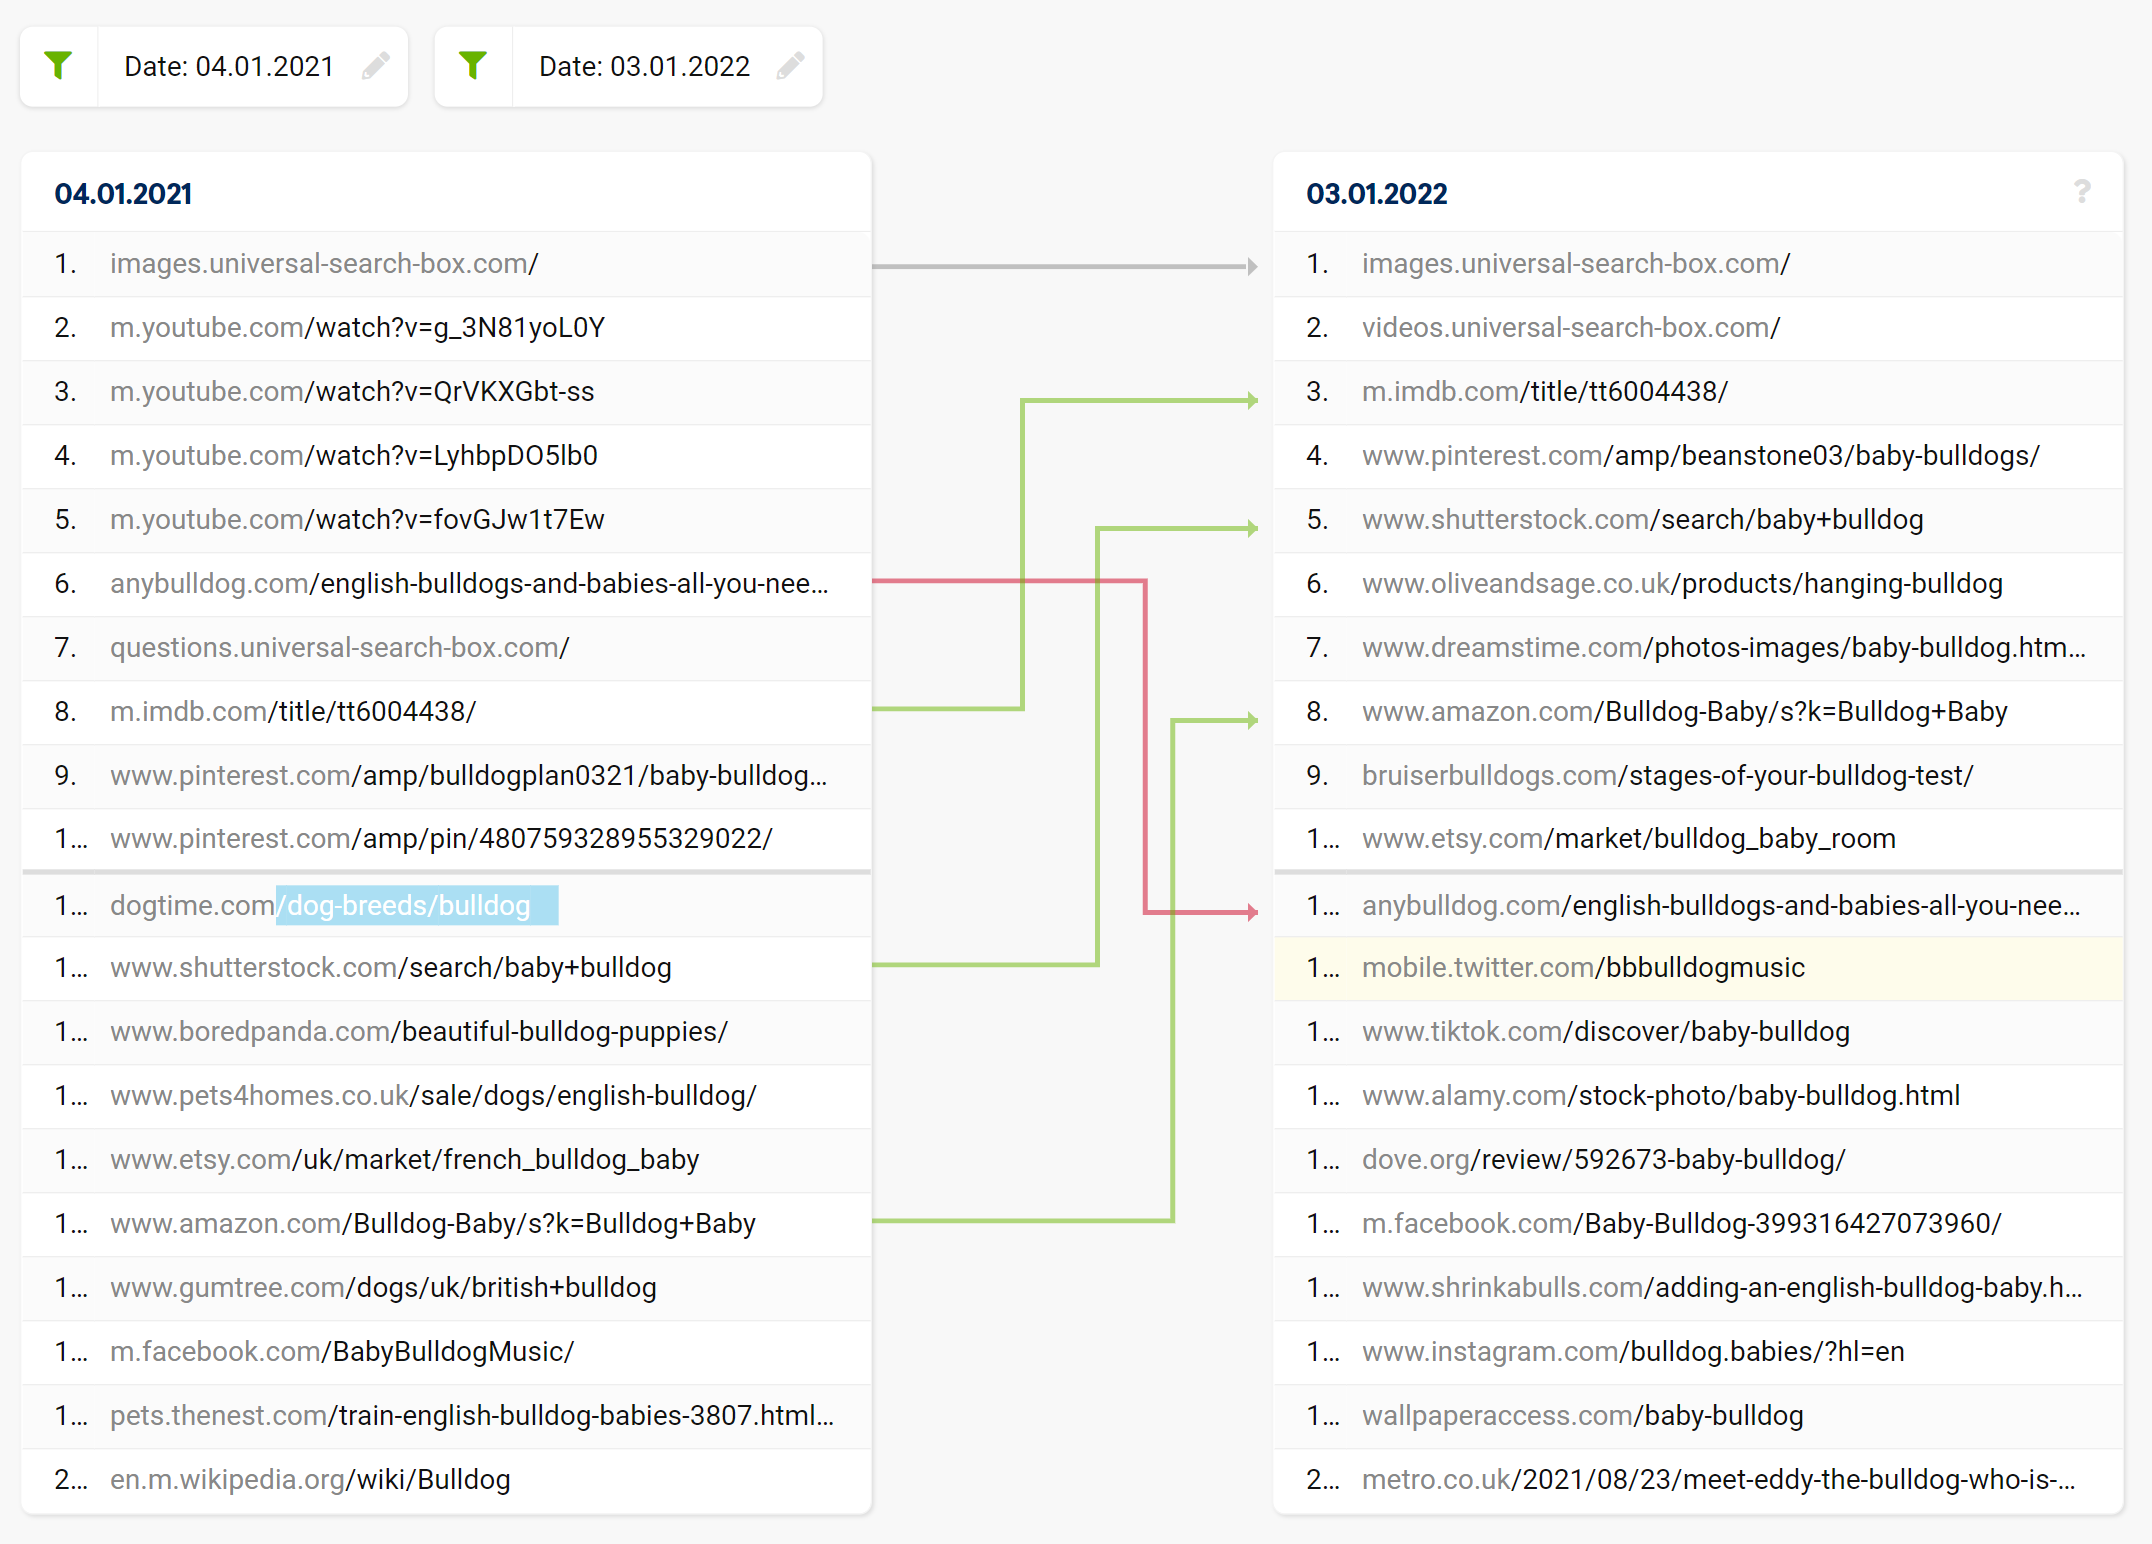Open dove.org/review/592673-baby-bulldog/ link
The height and width of the screenshot is (1544, 2152).
(x=1604, y=1160)
